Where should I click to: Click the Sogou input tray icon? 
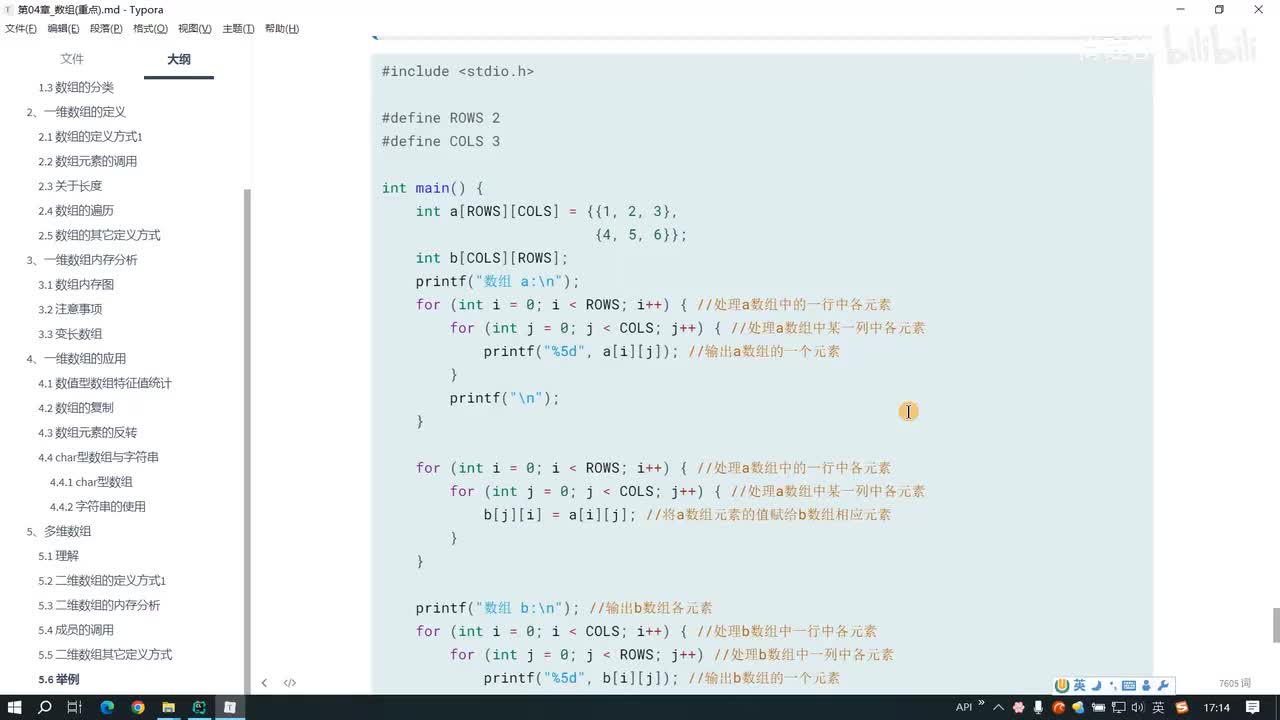(1183, 707)
